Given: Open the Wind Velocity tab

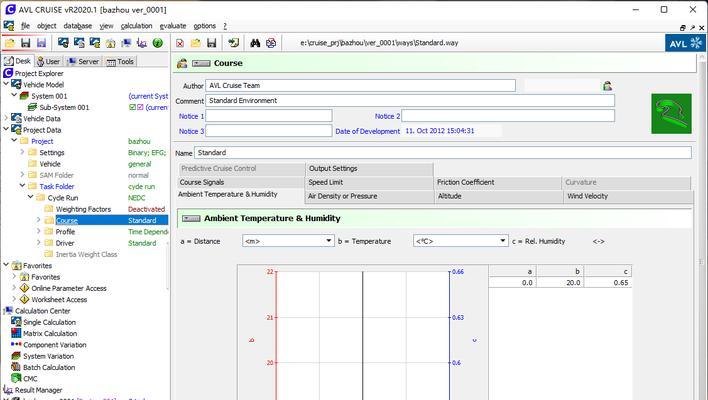Looking at the screenshot, I should click(628, 196).
